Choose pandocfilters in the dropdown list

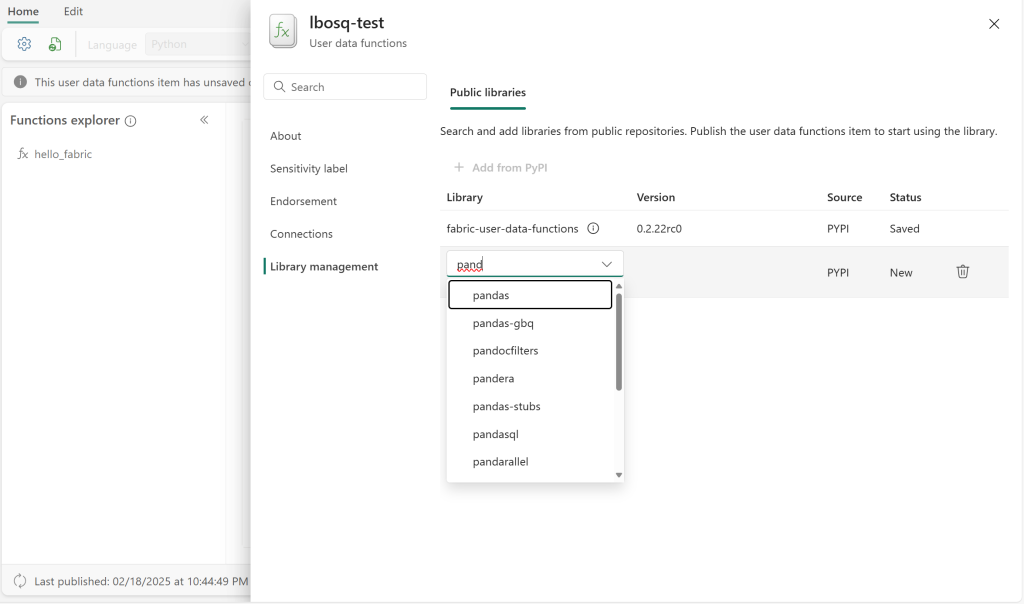pos(530,351)
